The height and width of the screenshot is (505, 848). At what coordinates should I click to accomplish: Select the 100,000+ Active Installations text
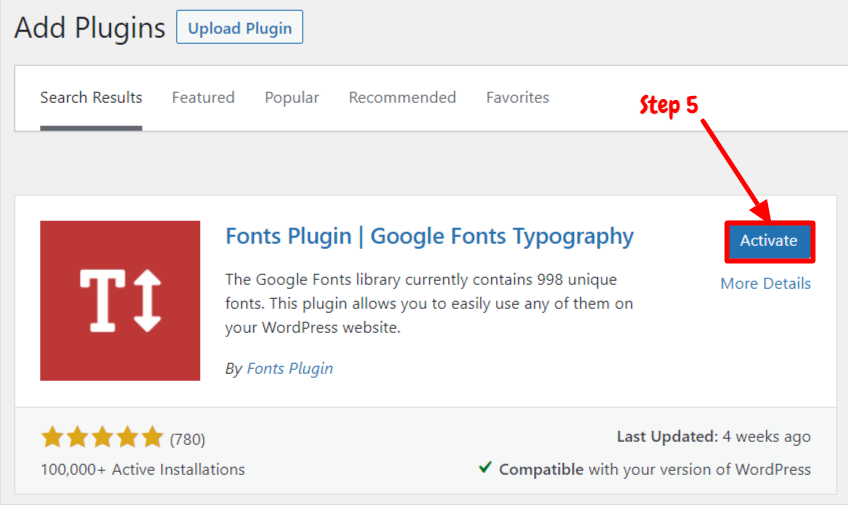click(x=143, y=469)
